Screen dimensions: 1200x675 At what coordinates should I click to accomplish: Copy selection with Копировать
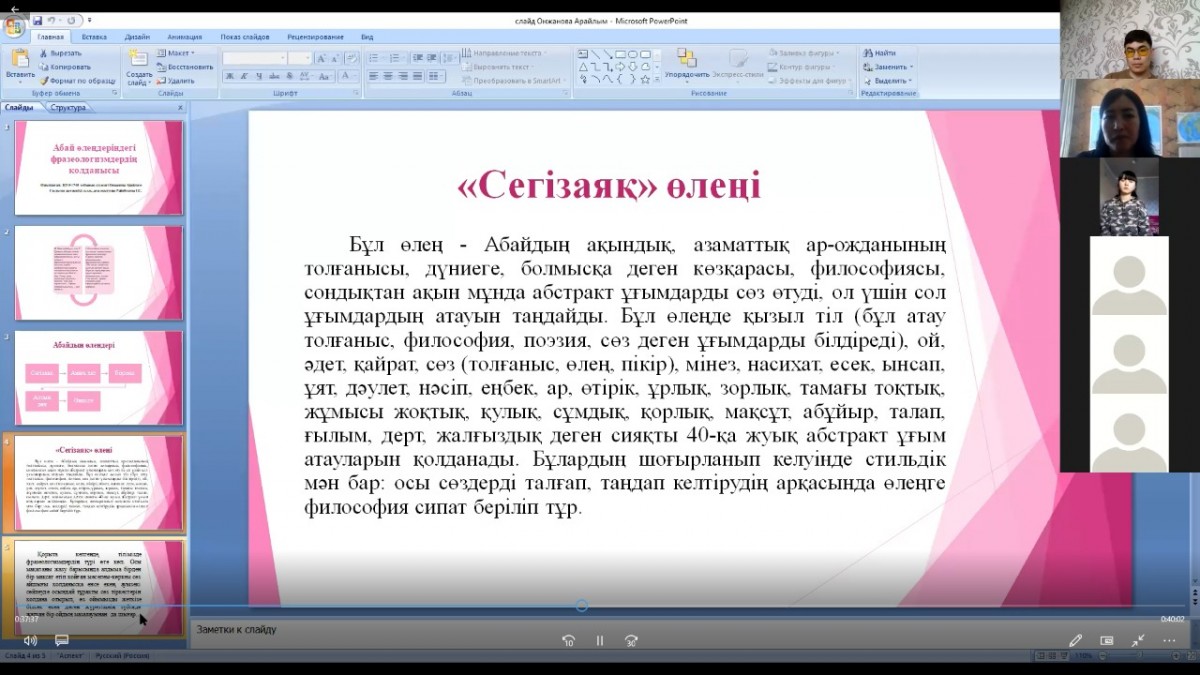63,67
